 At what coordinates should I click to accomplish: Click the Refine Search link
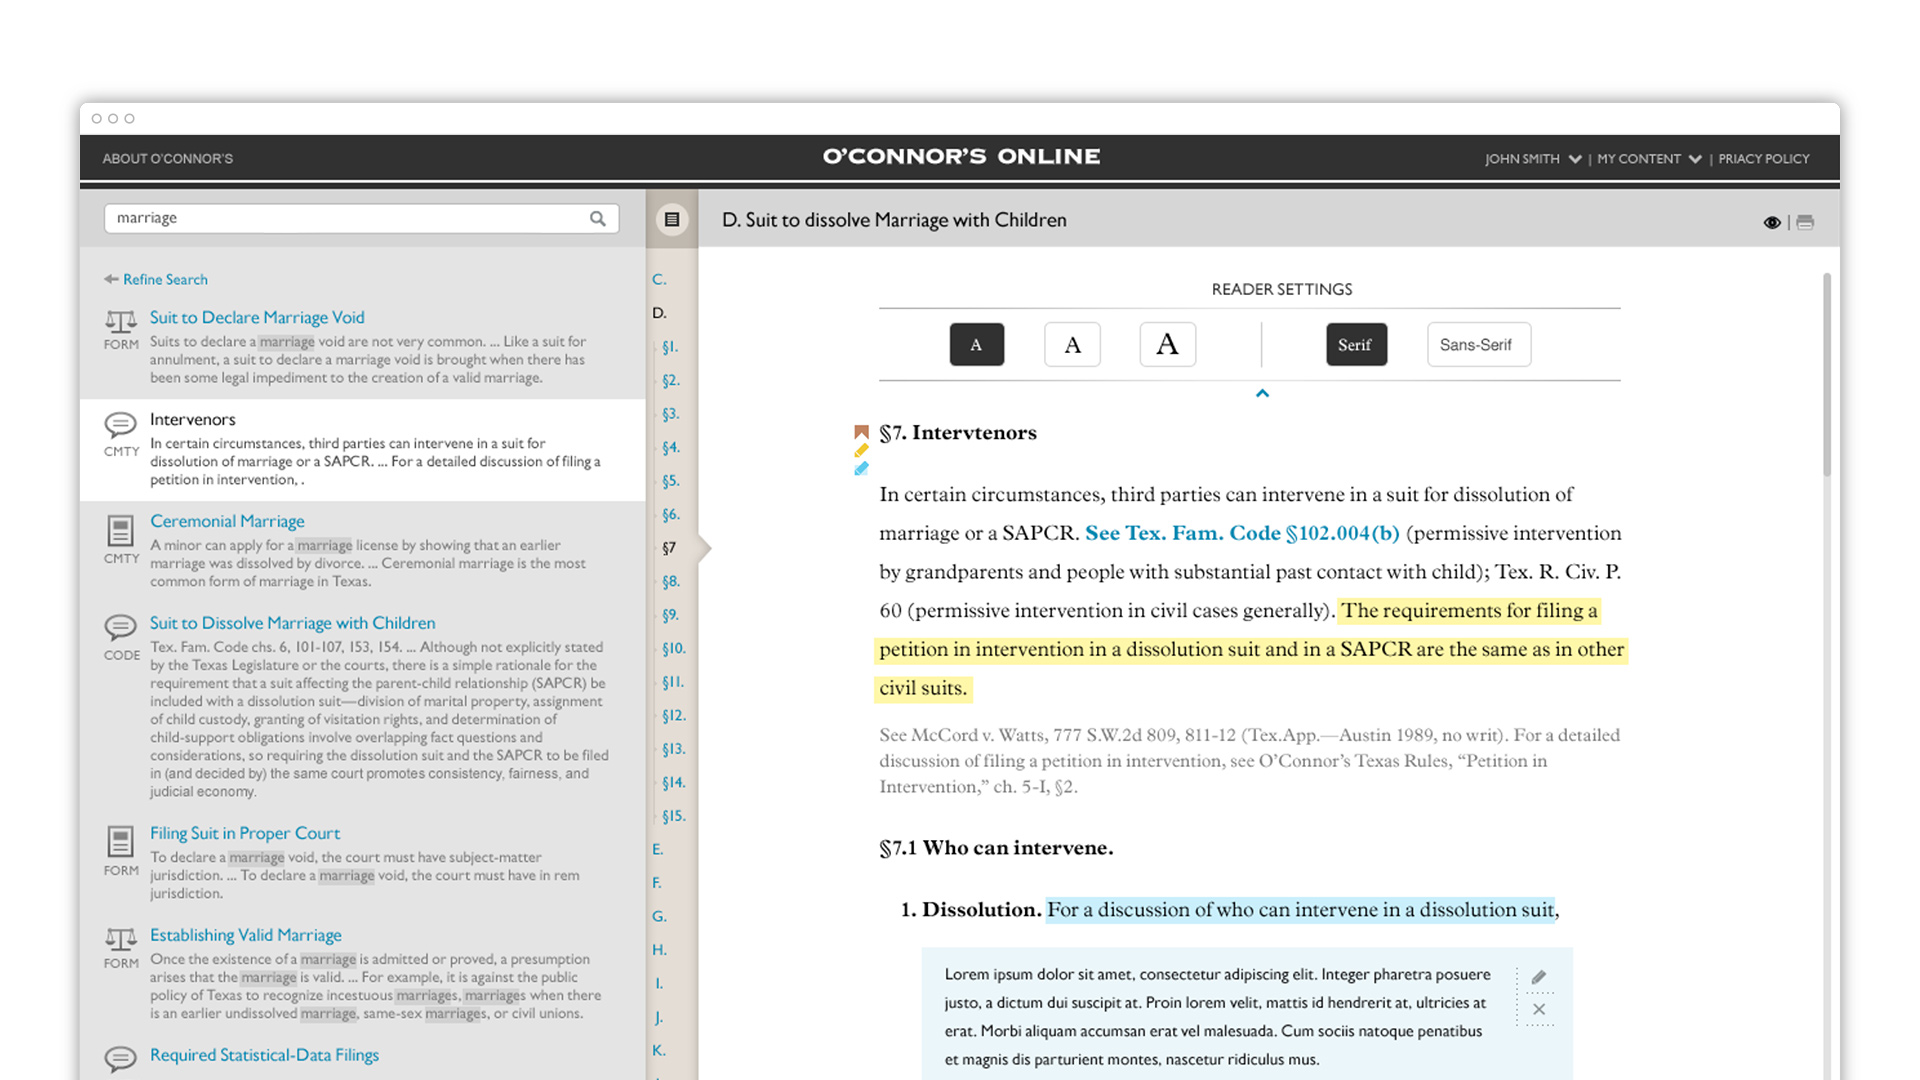(164, 279)
